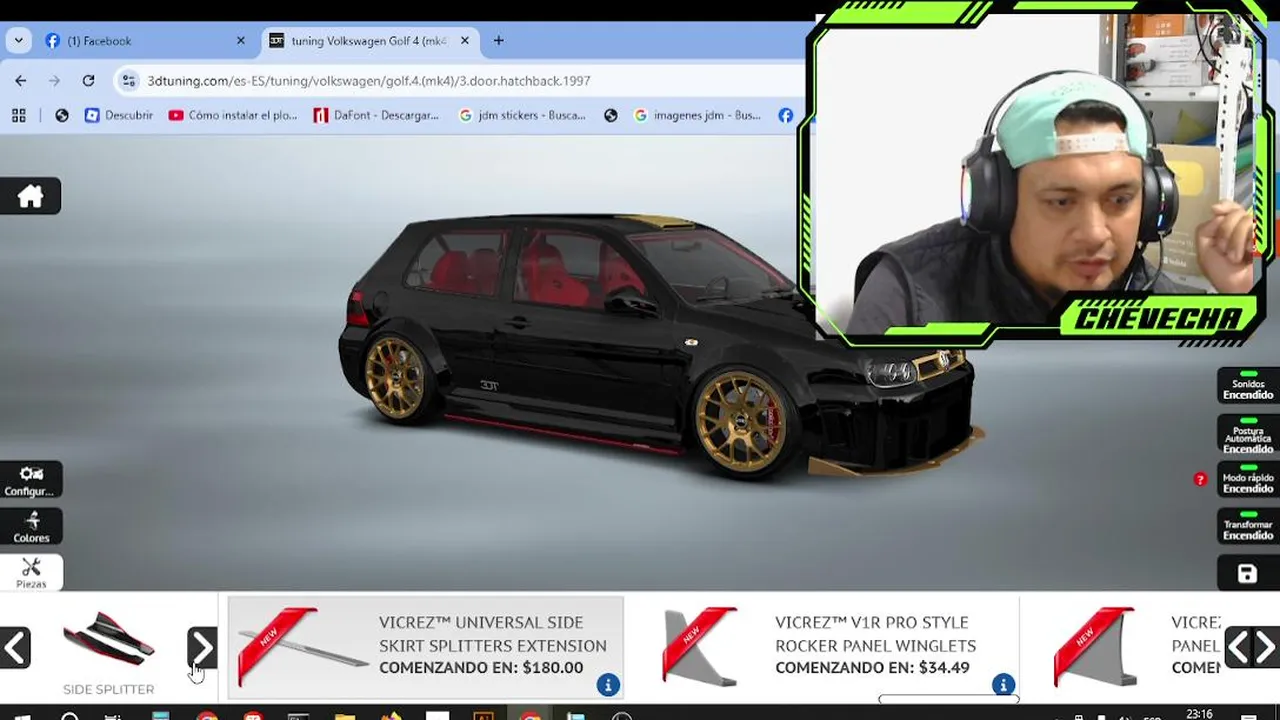Click the system clock showing 23:16

coord(1199,714)
